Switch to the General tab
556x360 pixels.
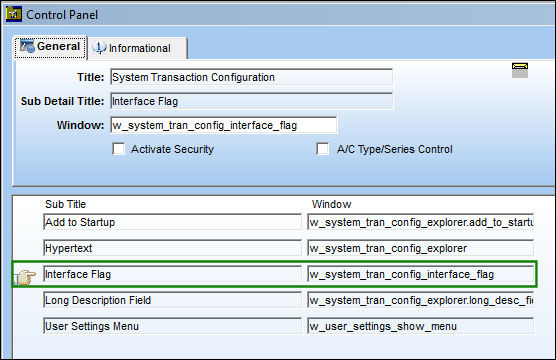coord(50,47)
